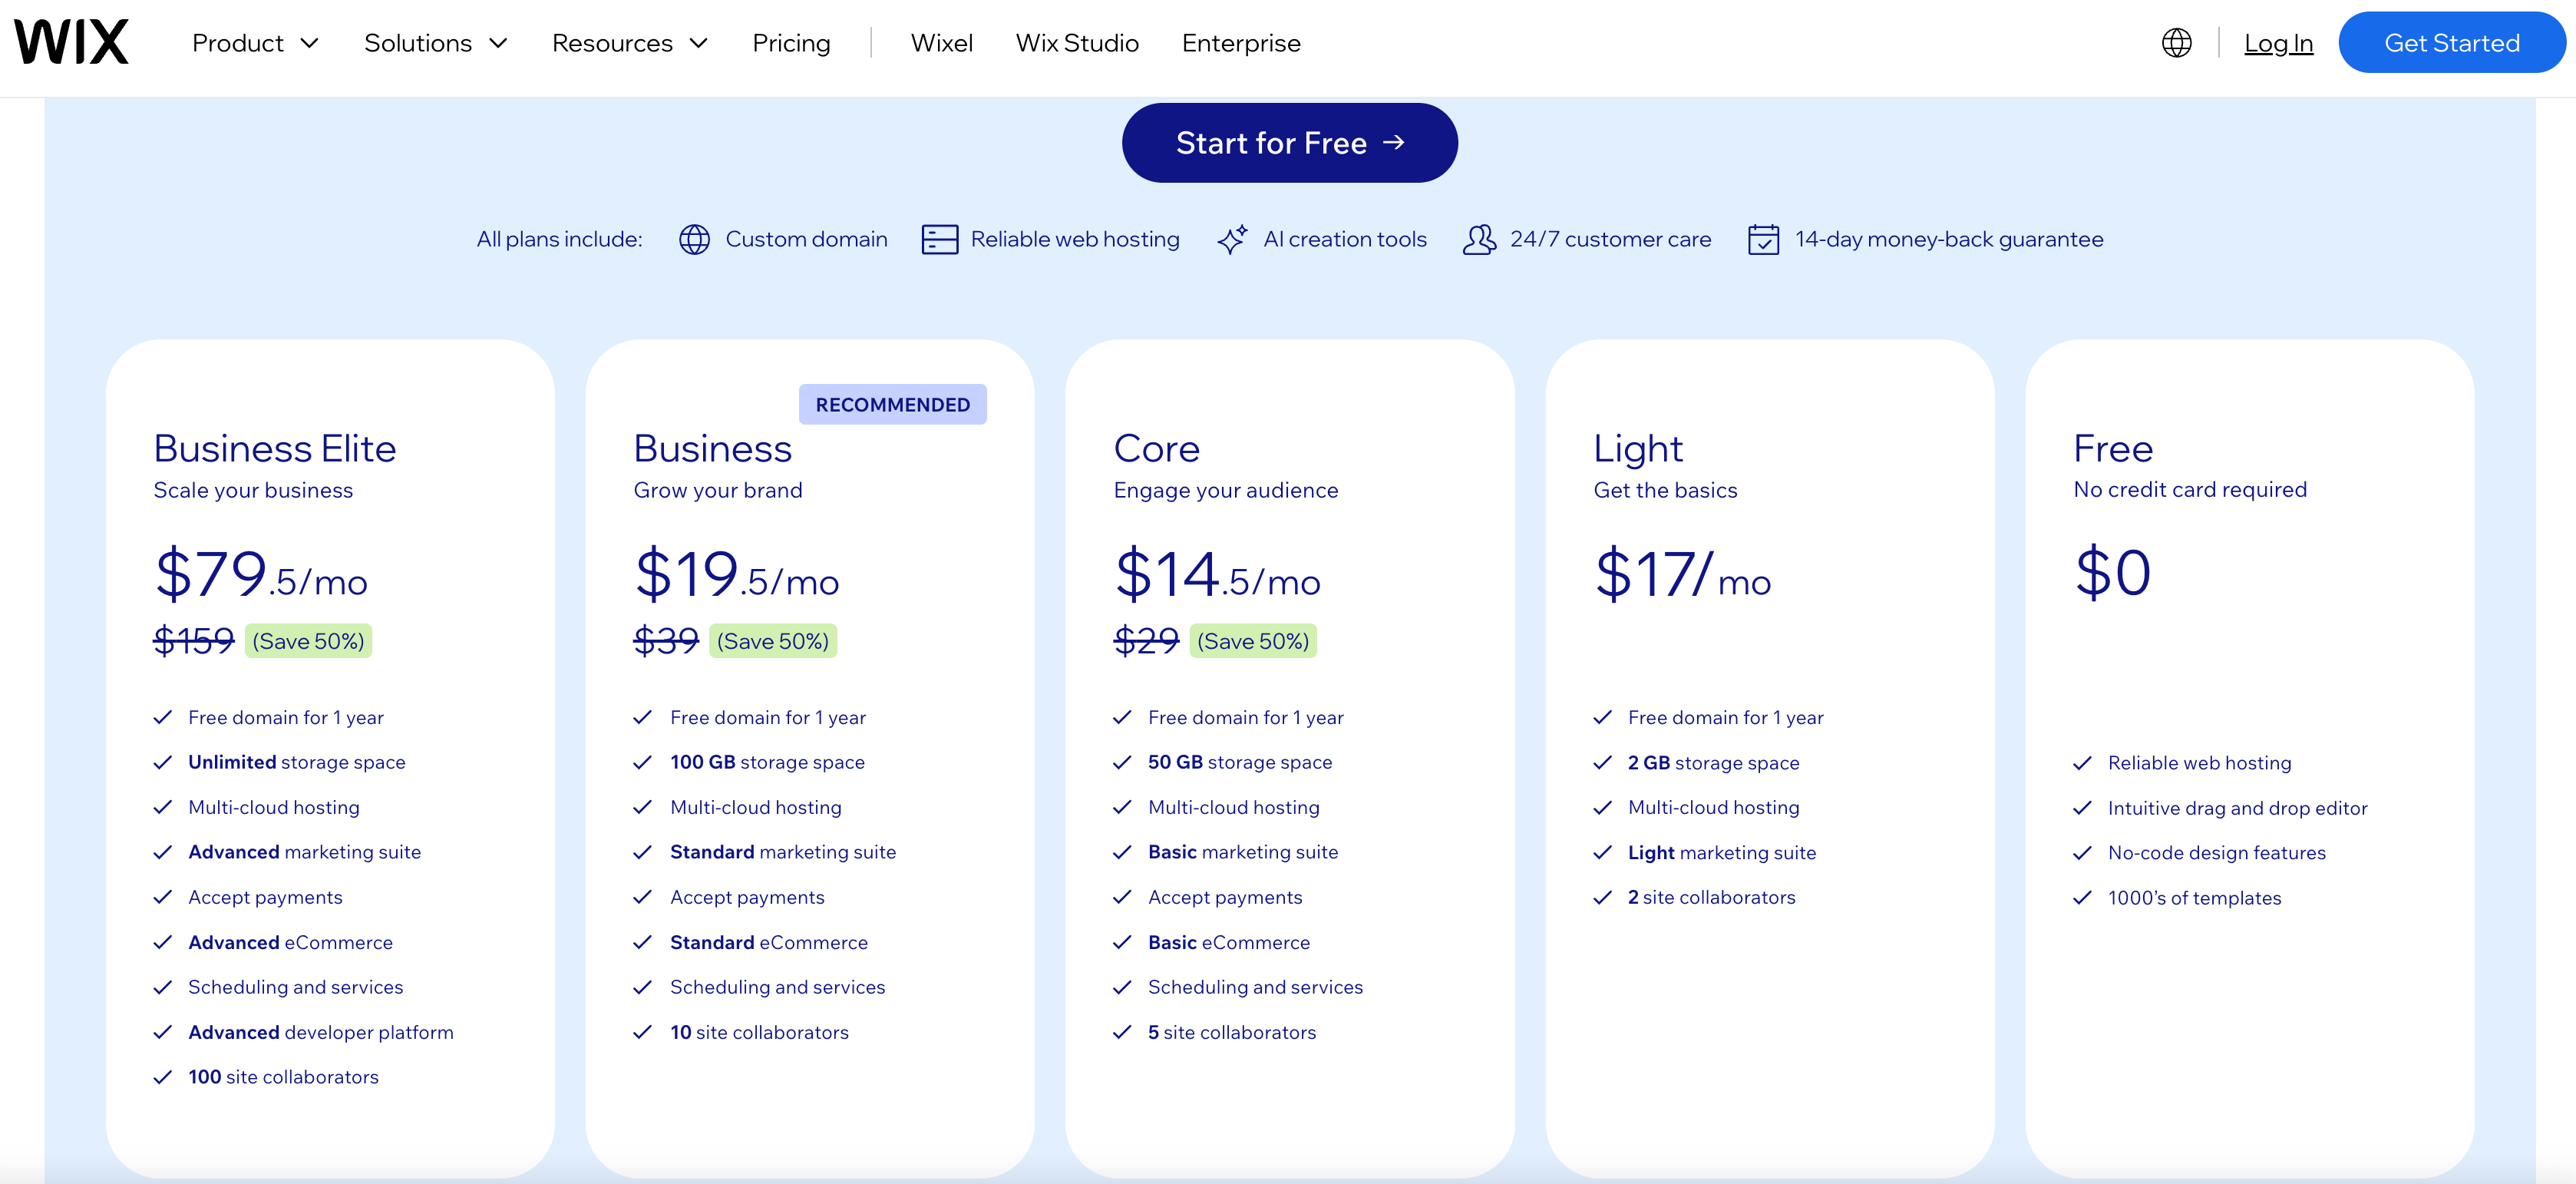
Task: Click the Get Started button
Action: (x=2451, y=42)
